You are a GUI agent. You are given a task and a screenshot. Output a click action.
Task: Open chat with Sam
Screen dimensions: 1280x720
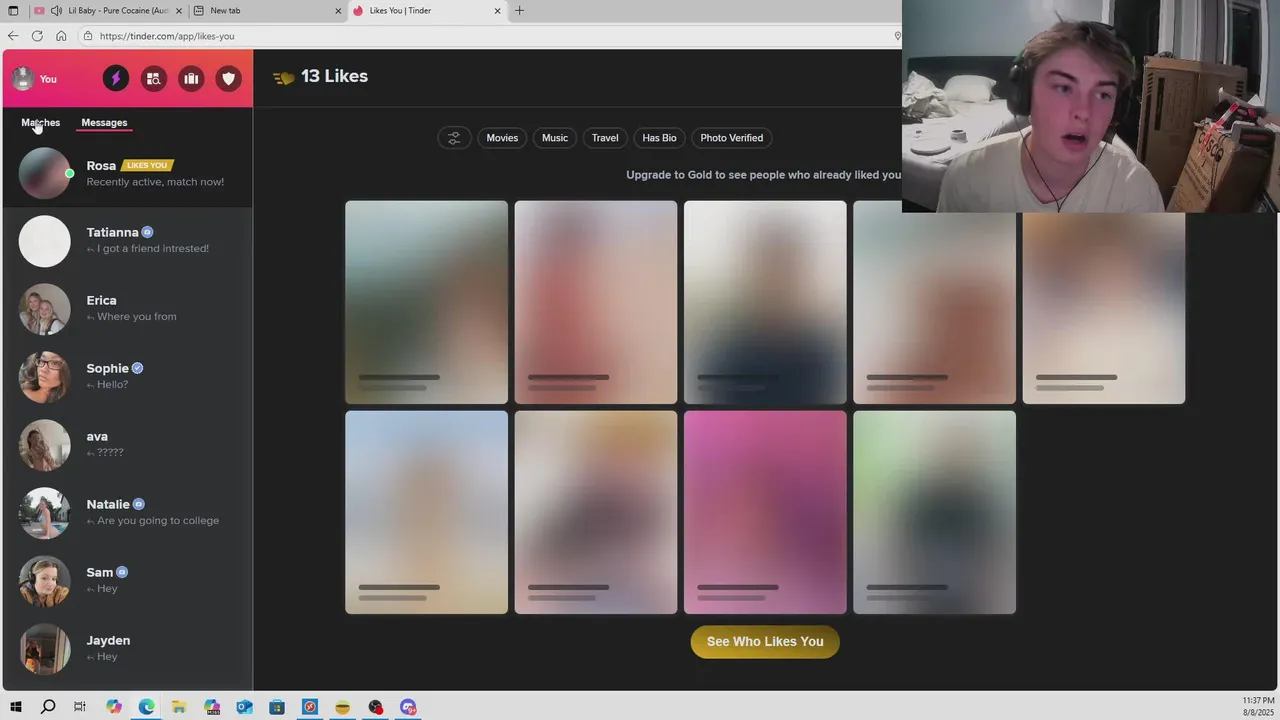[x=128, y=581]
